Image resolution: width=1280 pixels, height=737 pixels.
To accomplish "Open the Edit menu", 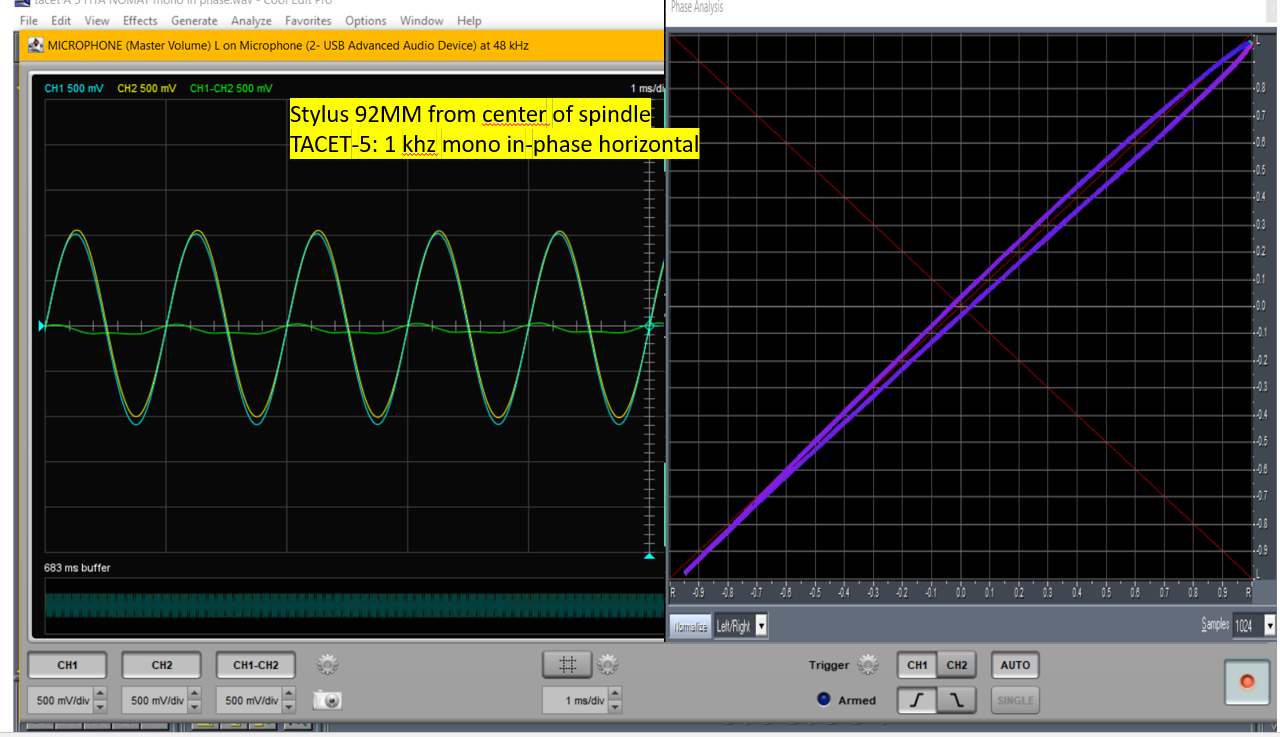I will [61, 20].
